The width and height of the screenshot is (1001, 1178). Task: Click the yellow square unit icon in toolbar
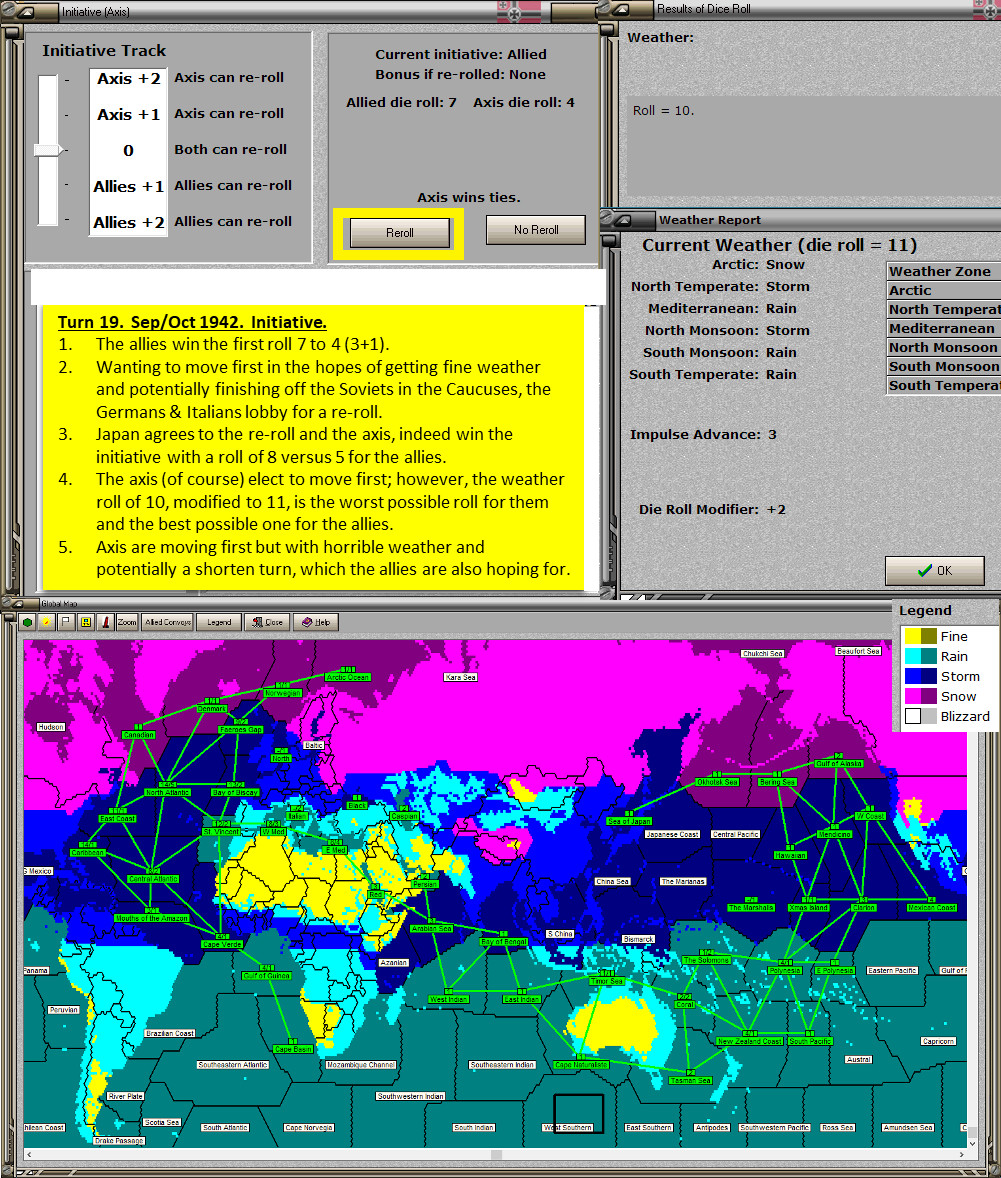(x=86, y=622)
